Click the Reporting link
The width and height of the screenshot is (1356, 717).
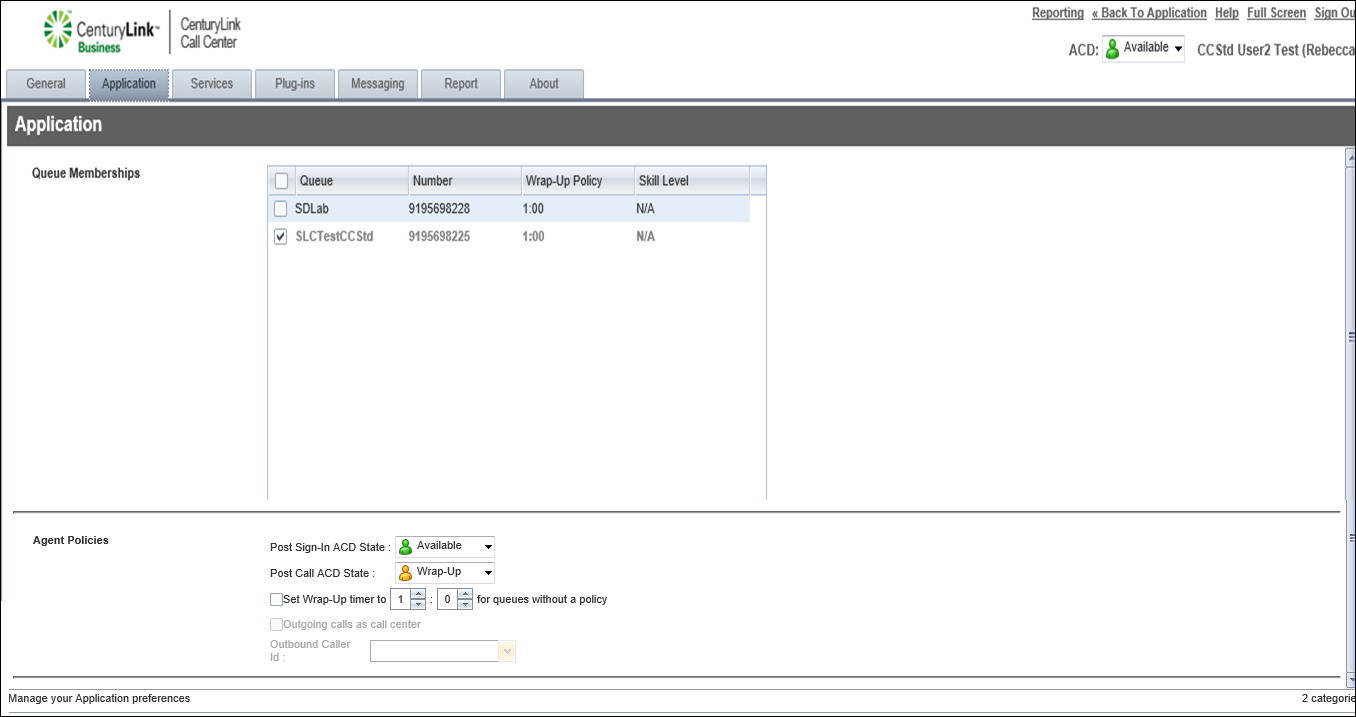coord(1058,13)
